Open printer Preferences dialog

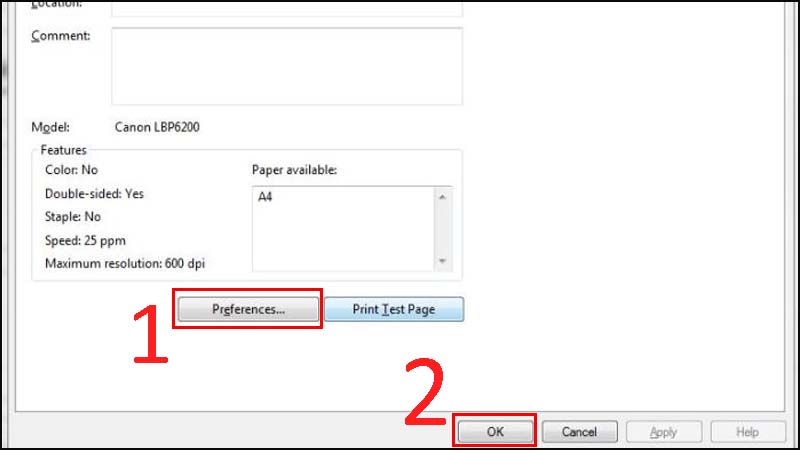(248, 309)
